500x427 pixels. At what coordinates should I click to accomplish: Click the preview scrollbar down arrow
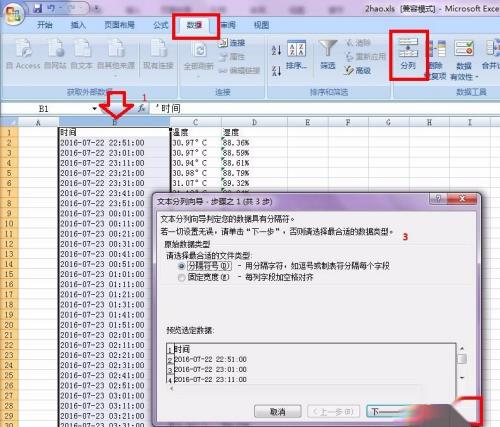(462, 378)
